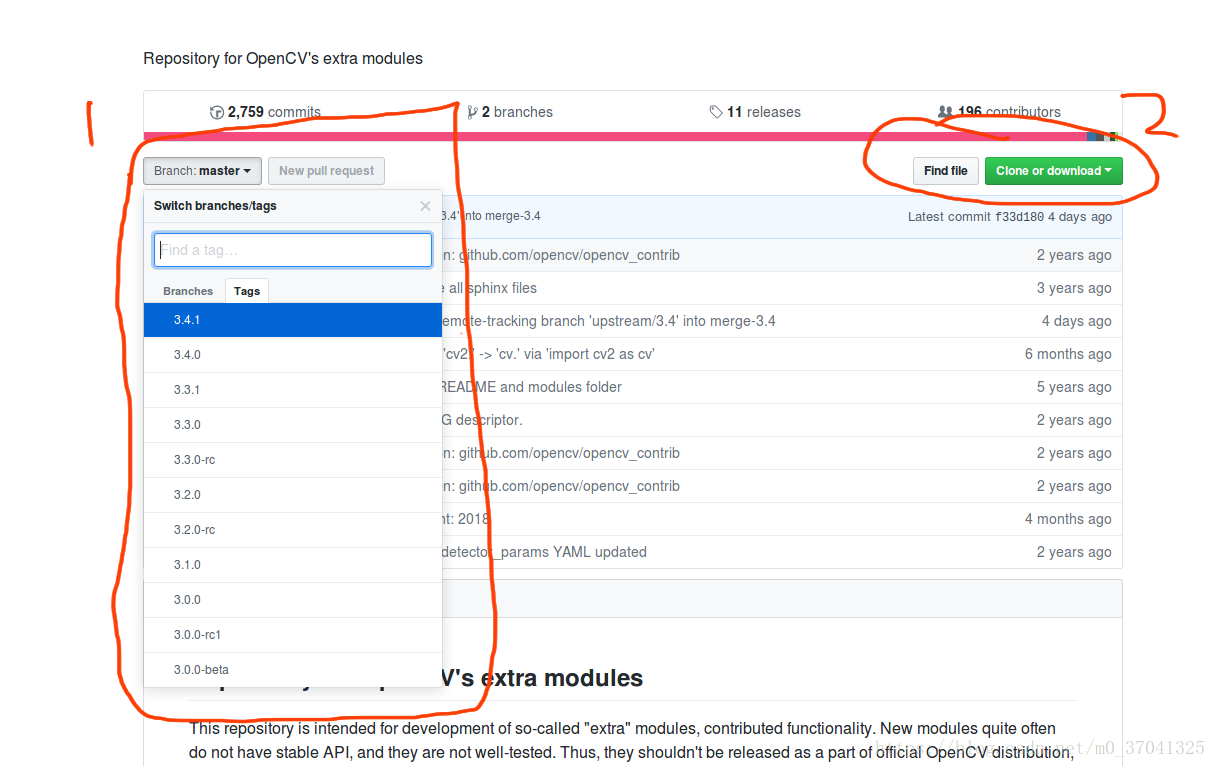
Task: View the 2 branches list
Action: point(509,112)
